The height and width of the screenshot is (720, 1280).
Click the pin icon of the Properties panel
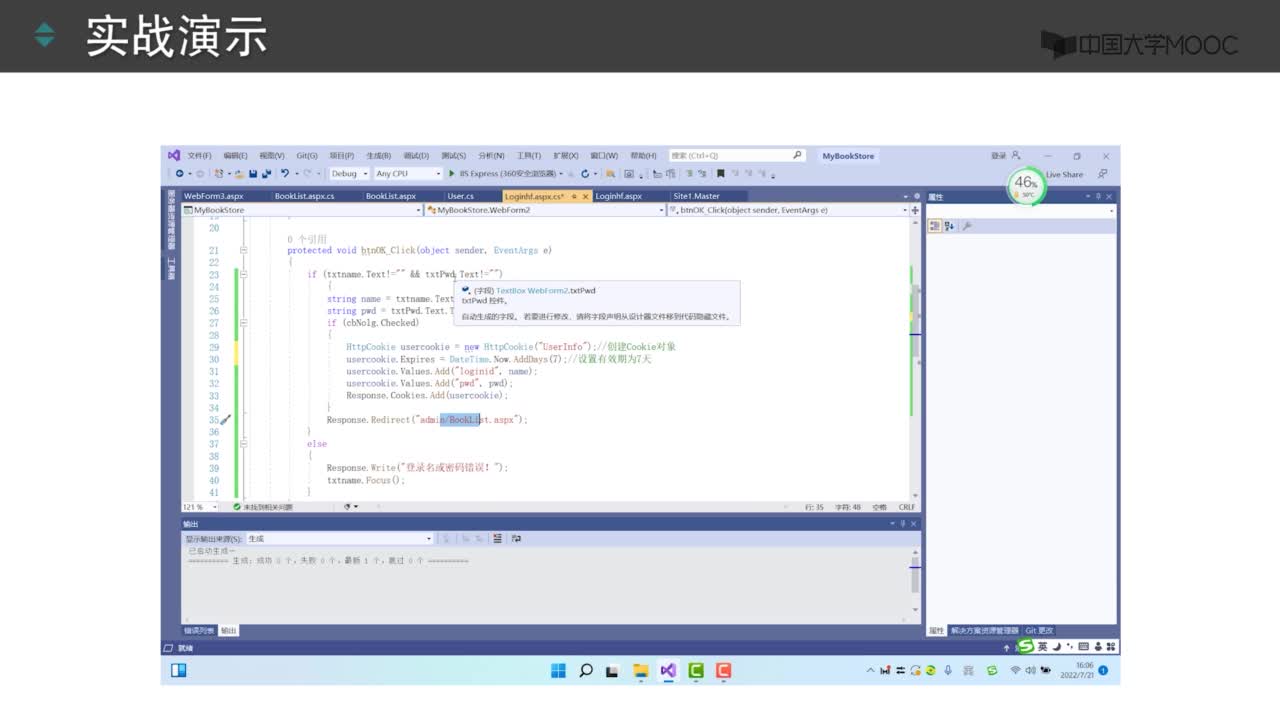(1097, 197)
